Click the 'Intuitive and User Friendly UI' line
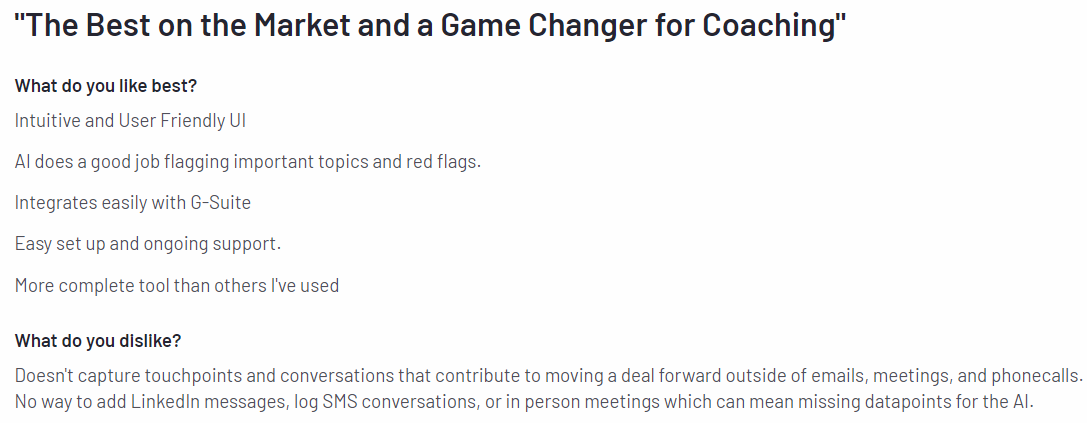Screen dimensions: 1087x423 (130, 121)
